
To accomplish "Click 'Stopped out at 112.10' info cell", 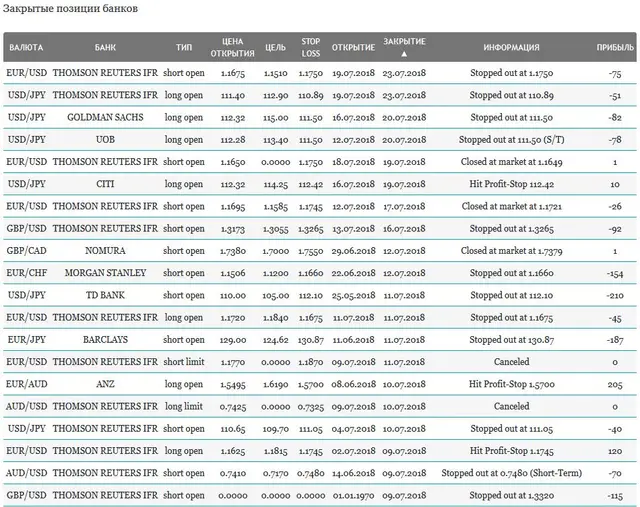I will [x=511, y=295].
